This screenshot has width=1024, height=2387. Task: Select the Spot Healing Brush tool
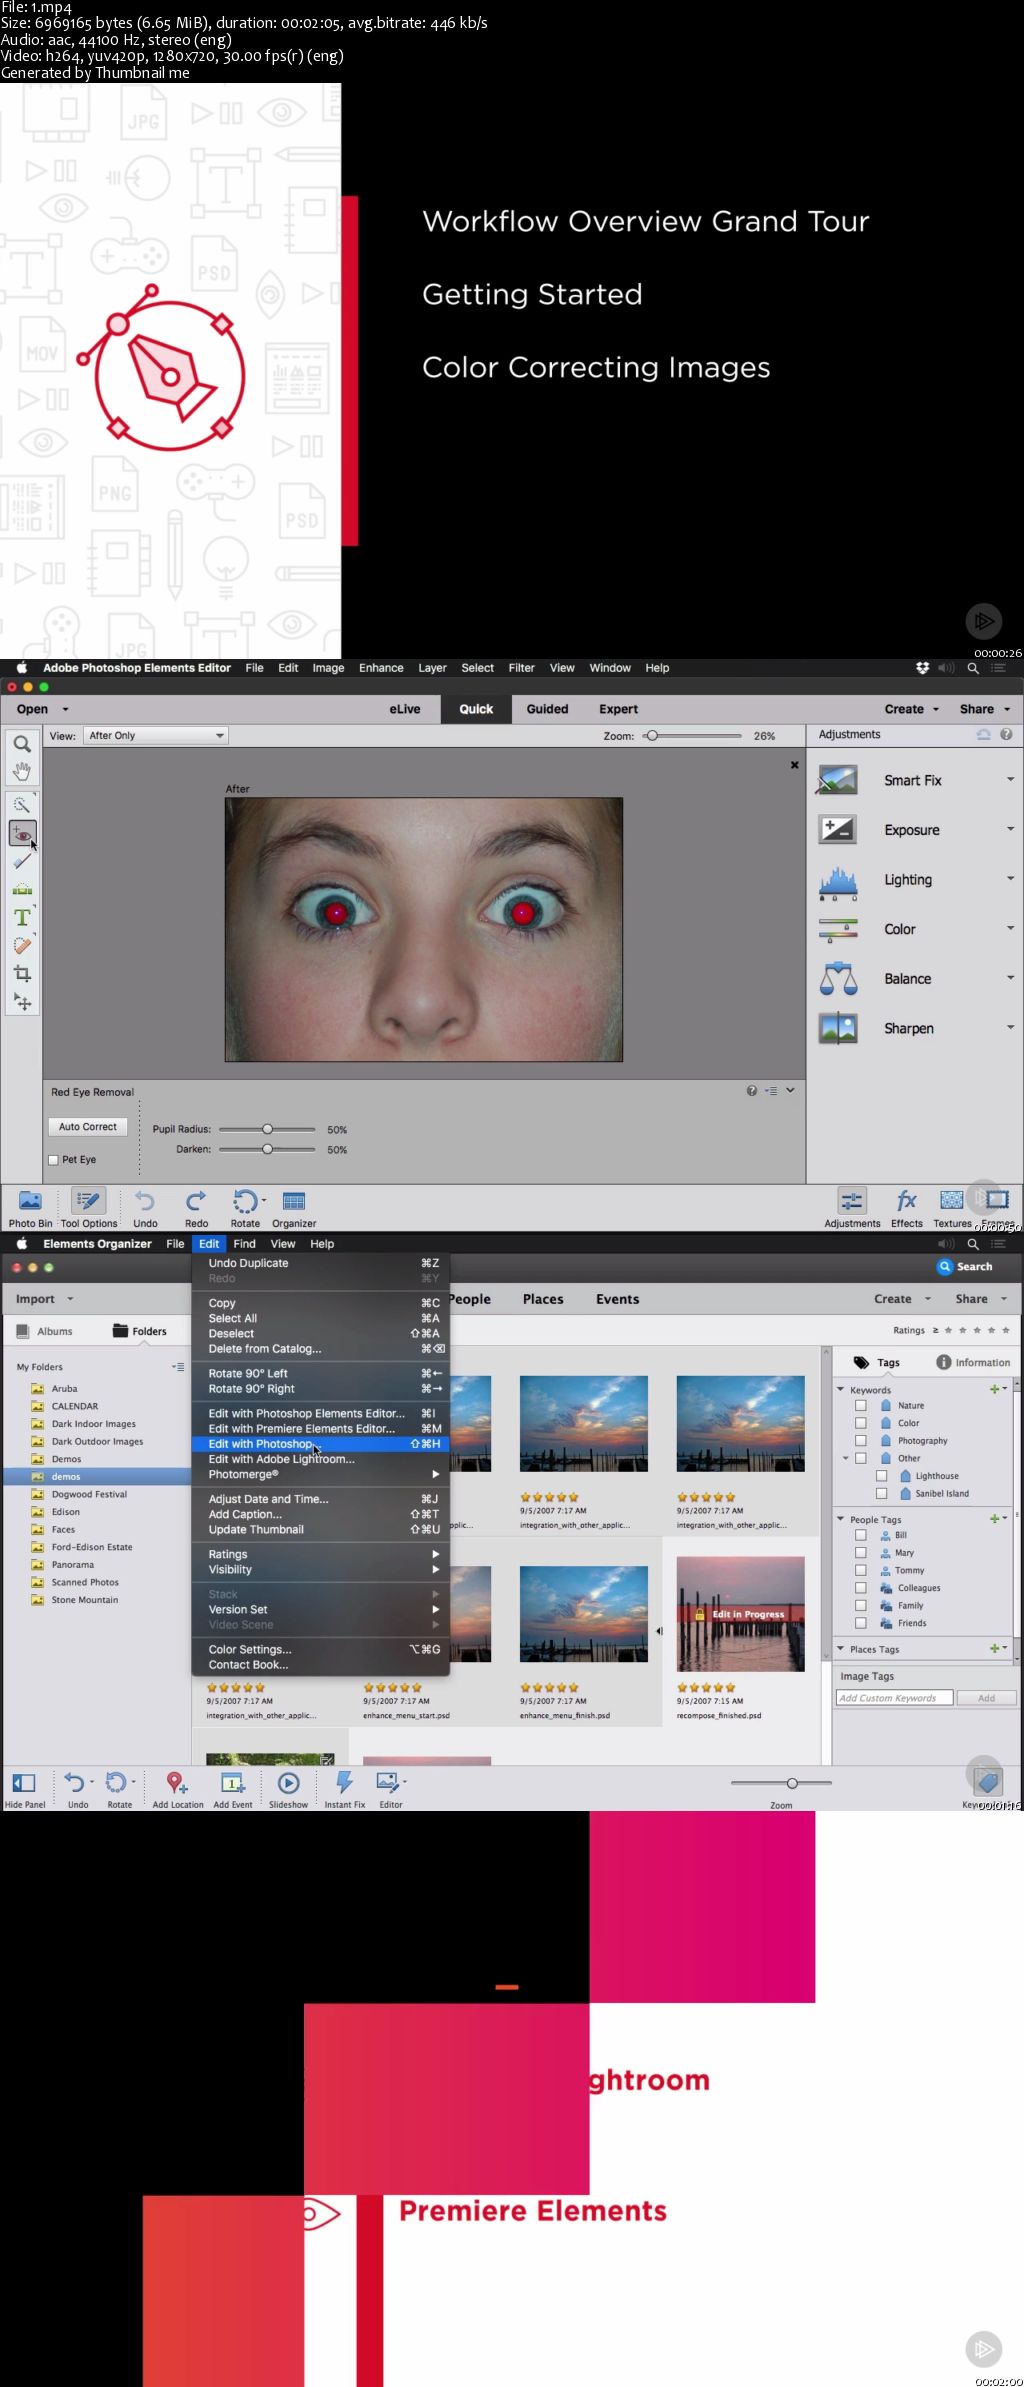[22, 945]
